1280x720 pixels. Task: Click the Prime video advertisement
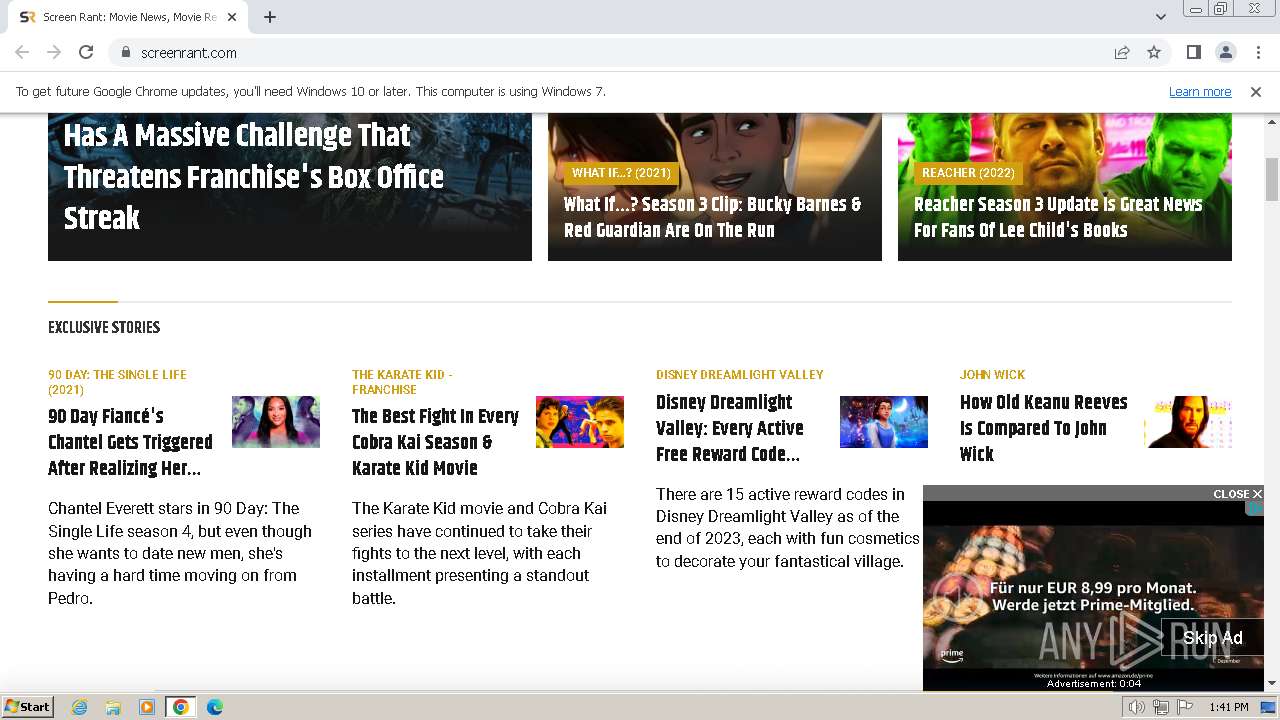pyautogui.click(x=1093, y=595)
